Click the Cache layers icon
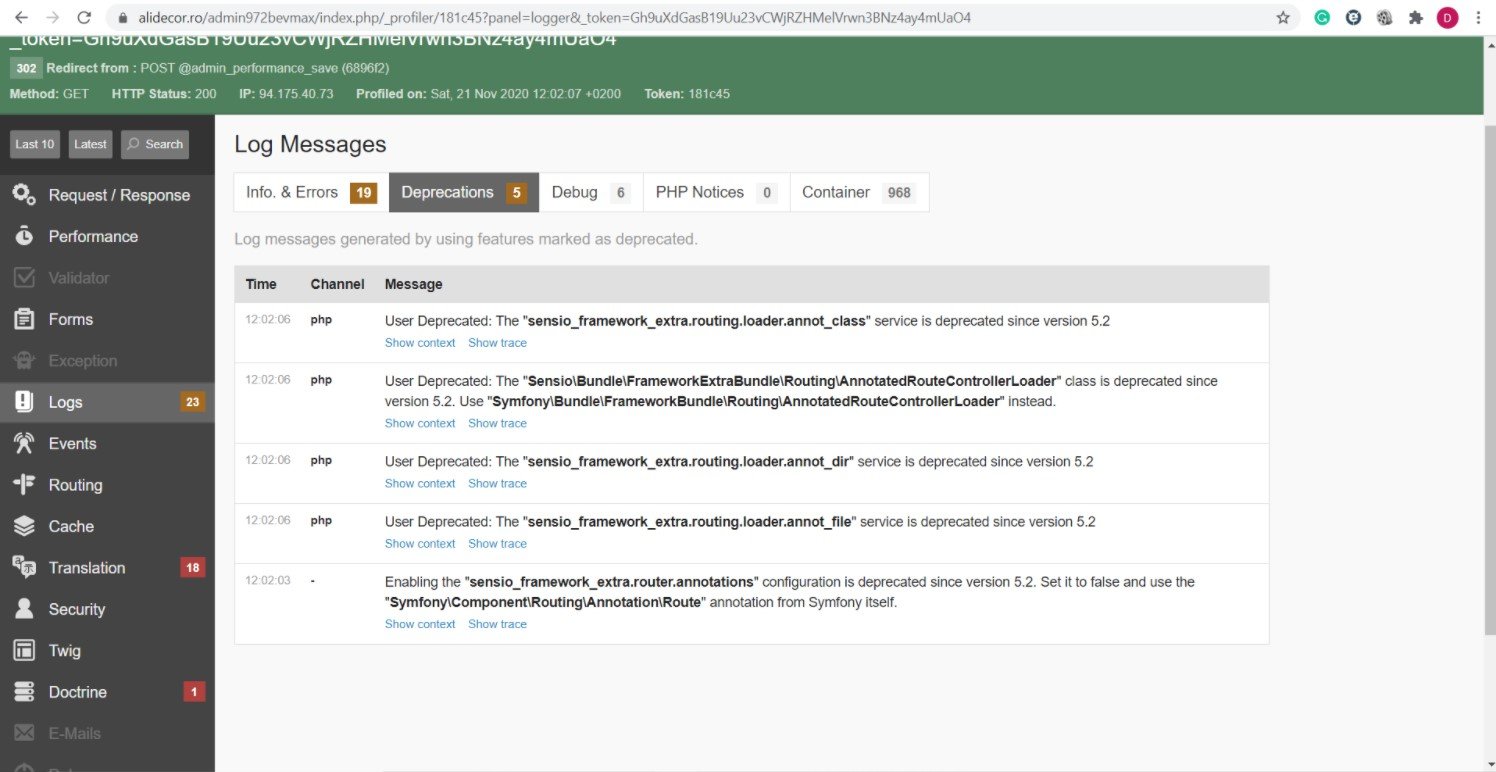The width and height of the screenshot is (1496, 772). click(x=24, y=526)
